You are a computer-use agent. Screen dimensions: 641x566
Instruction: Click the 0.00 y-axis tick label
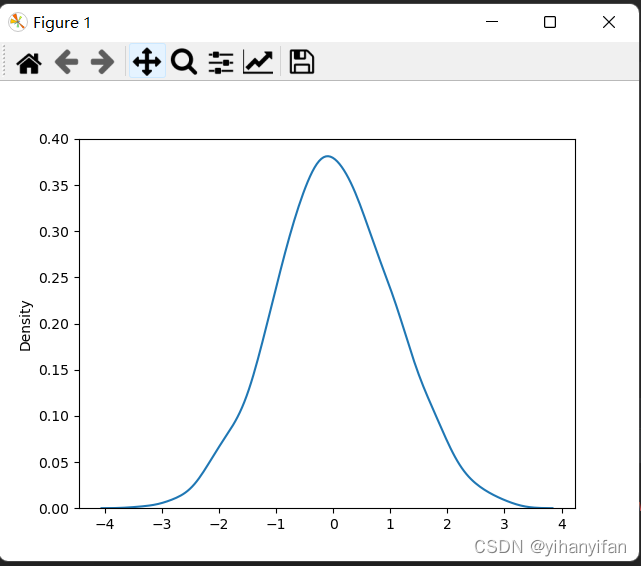54,509
